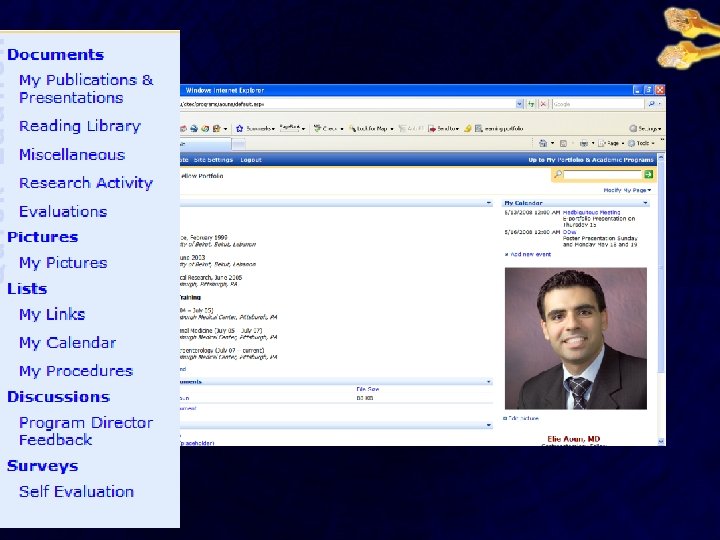
Task: Click the red Stop loading icon
Action: pos(543,104)
